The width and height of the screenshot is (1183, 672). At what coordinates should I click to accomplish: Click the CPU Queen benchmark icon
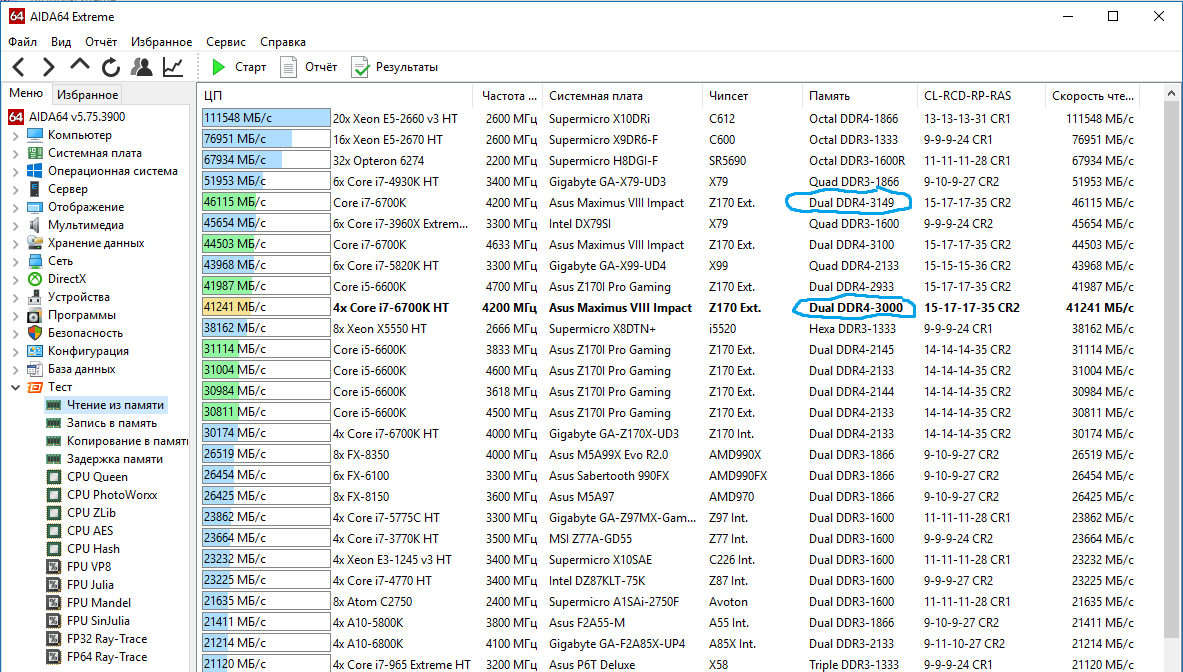[x=54, y=477]
